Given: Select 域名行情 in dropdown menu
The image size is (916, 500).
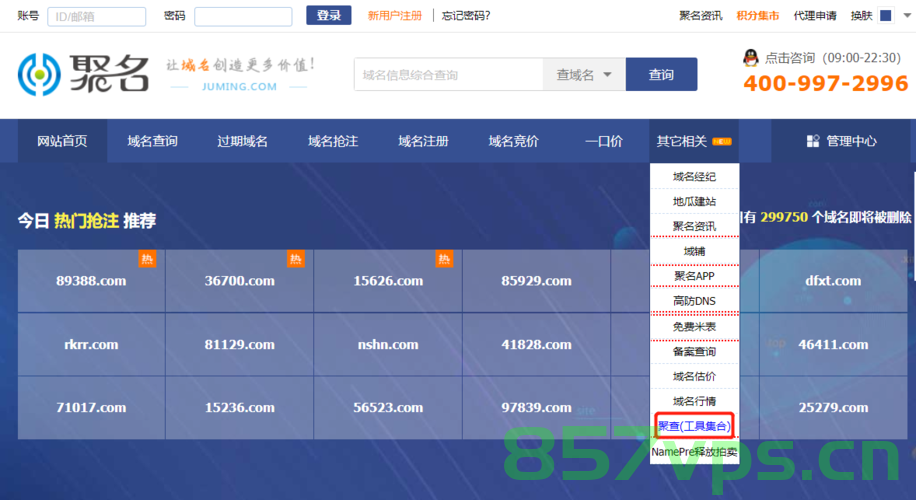Looking at the screenshot, I should pos(694,401).
